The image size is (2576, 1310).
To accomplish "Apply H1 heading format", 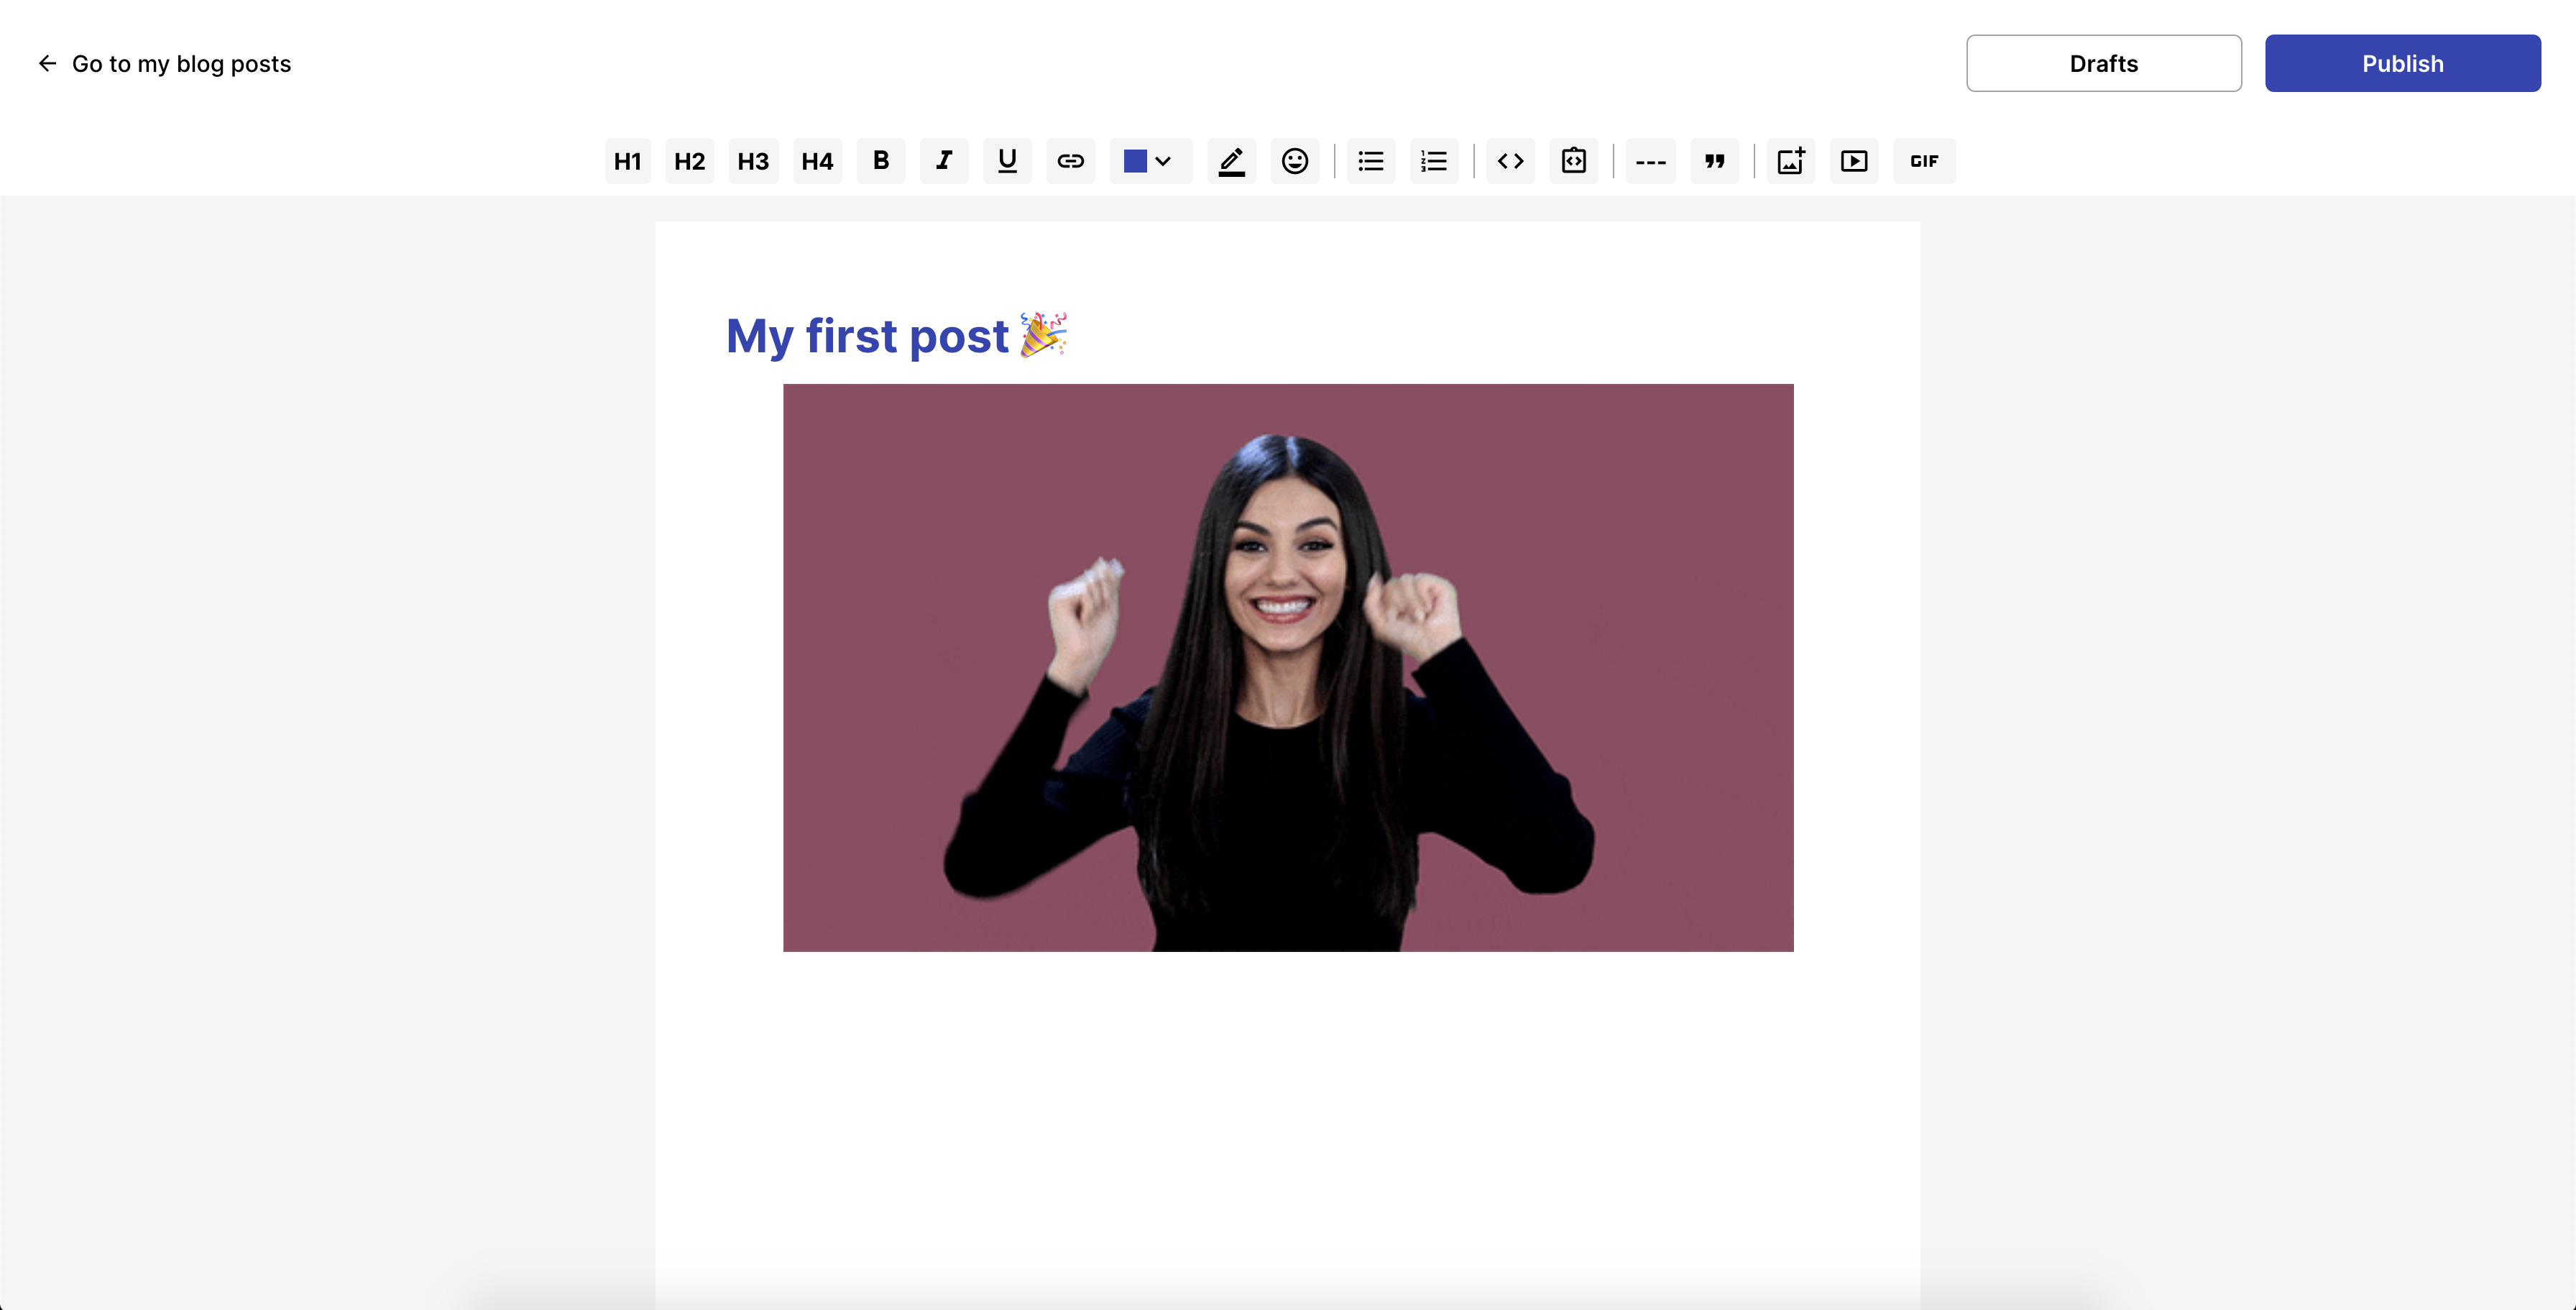I will (x=627, y=161).
